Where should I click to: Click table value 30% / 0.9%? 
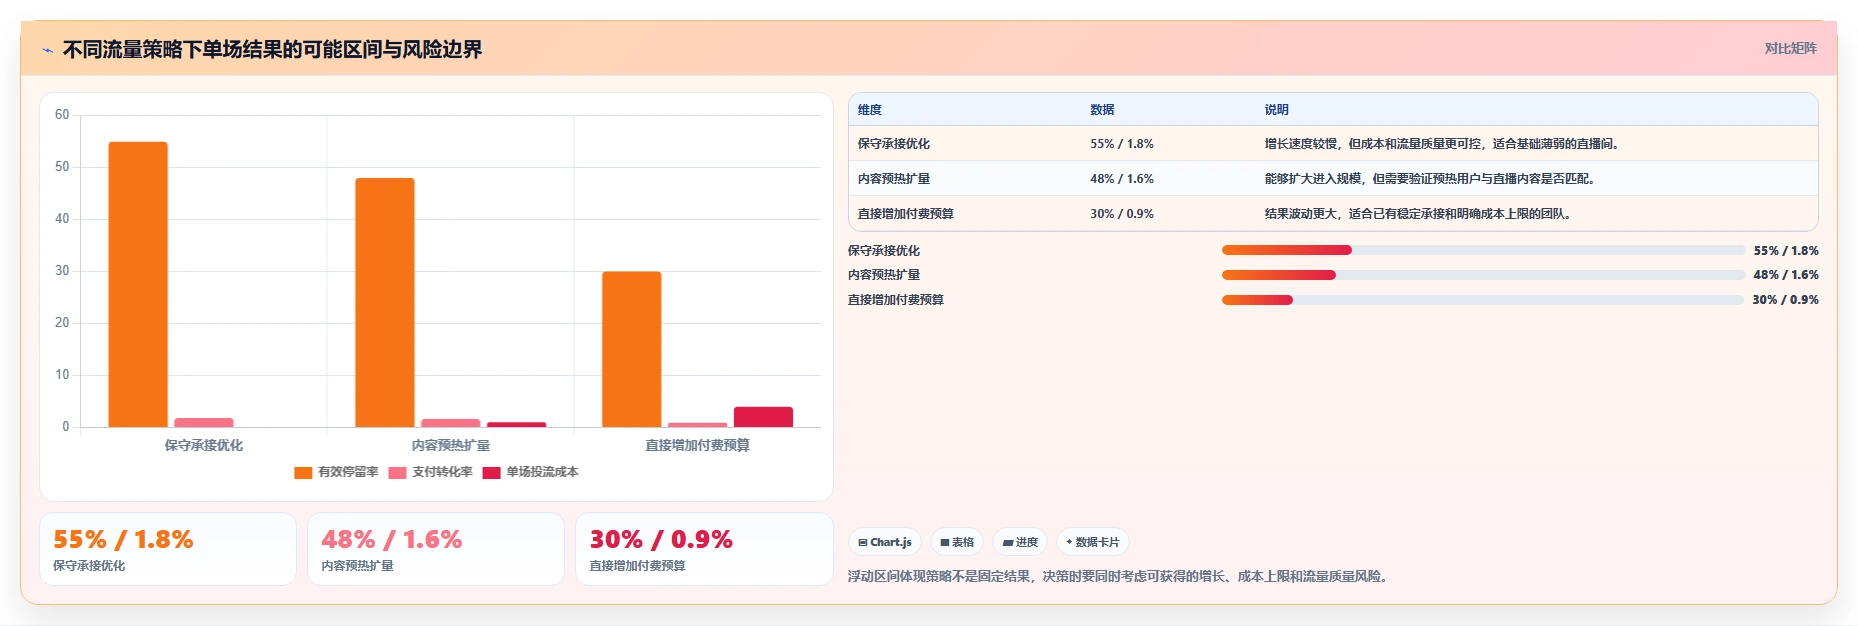pyautogui.click(x=1122, y=214)
